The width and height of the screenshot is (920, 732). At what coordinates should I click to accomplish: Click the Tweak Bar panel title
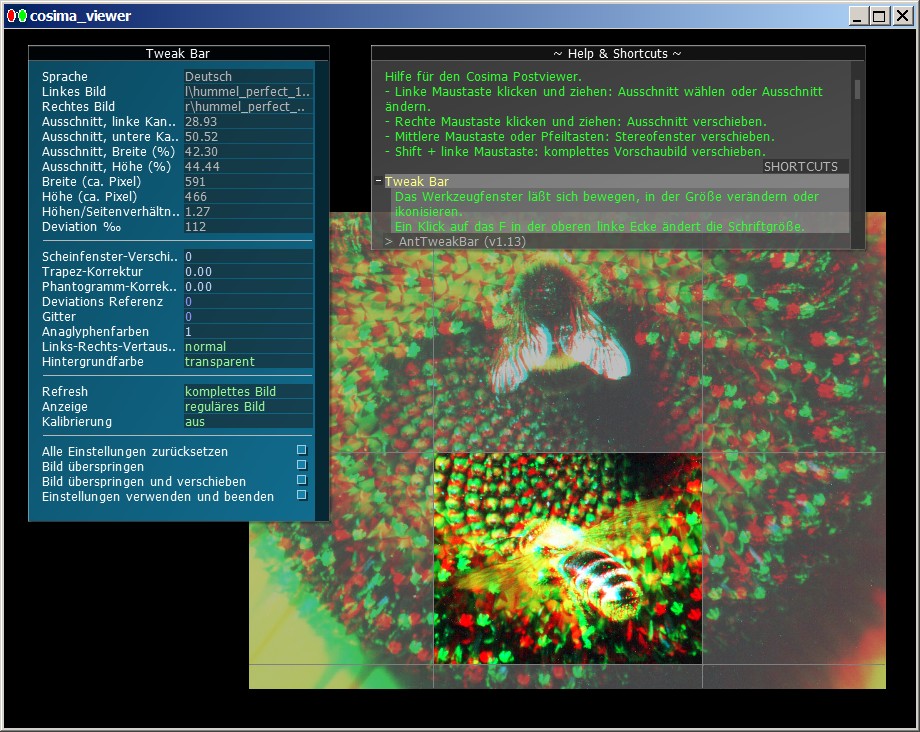(x=178, y=54)
